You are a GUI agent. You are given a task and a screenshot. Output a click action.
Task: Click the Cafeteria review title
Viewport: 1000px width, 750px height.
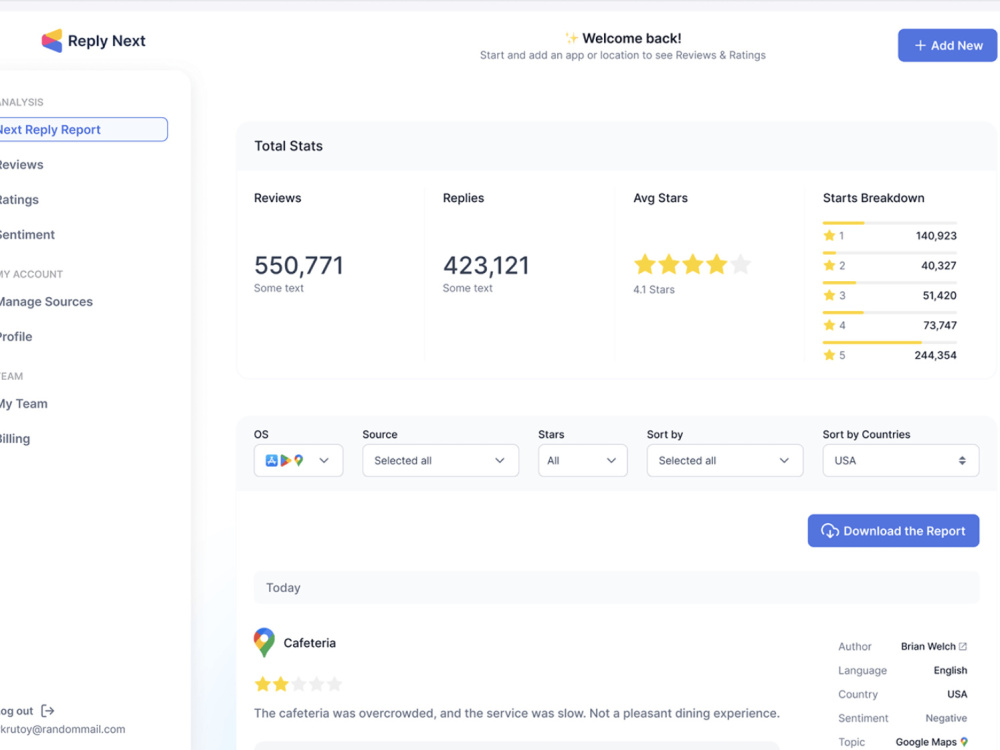[309, 643]
